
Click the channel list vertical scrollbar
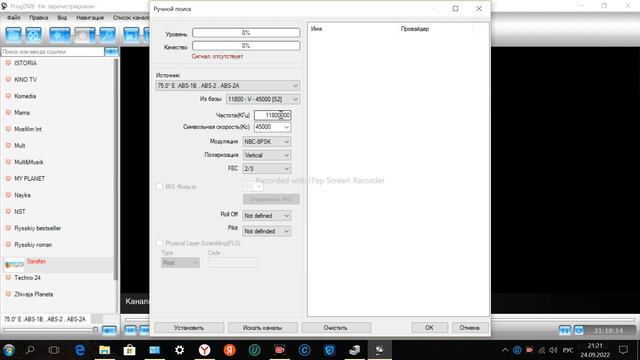[116, 169]
